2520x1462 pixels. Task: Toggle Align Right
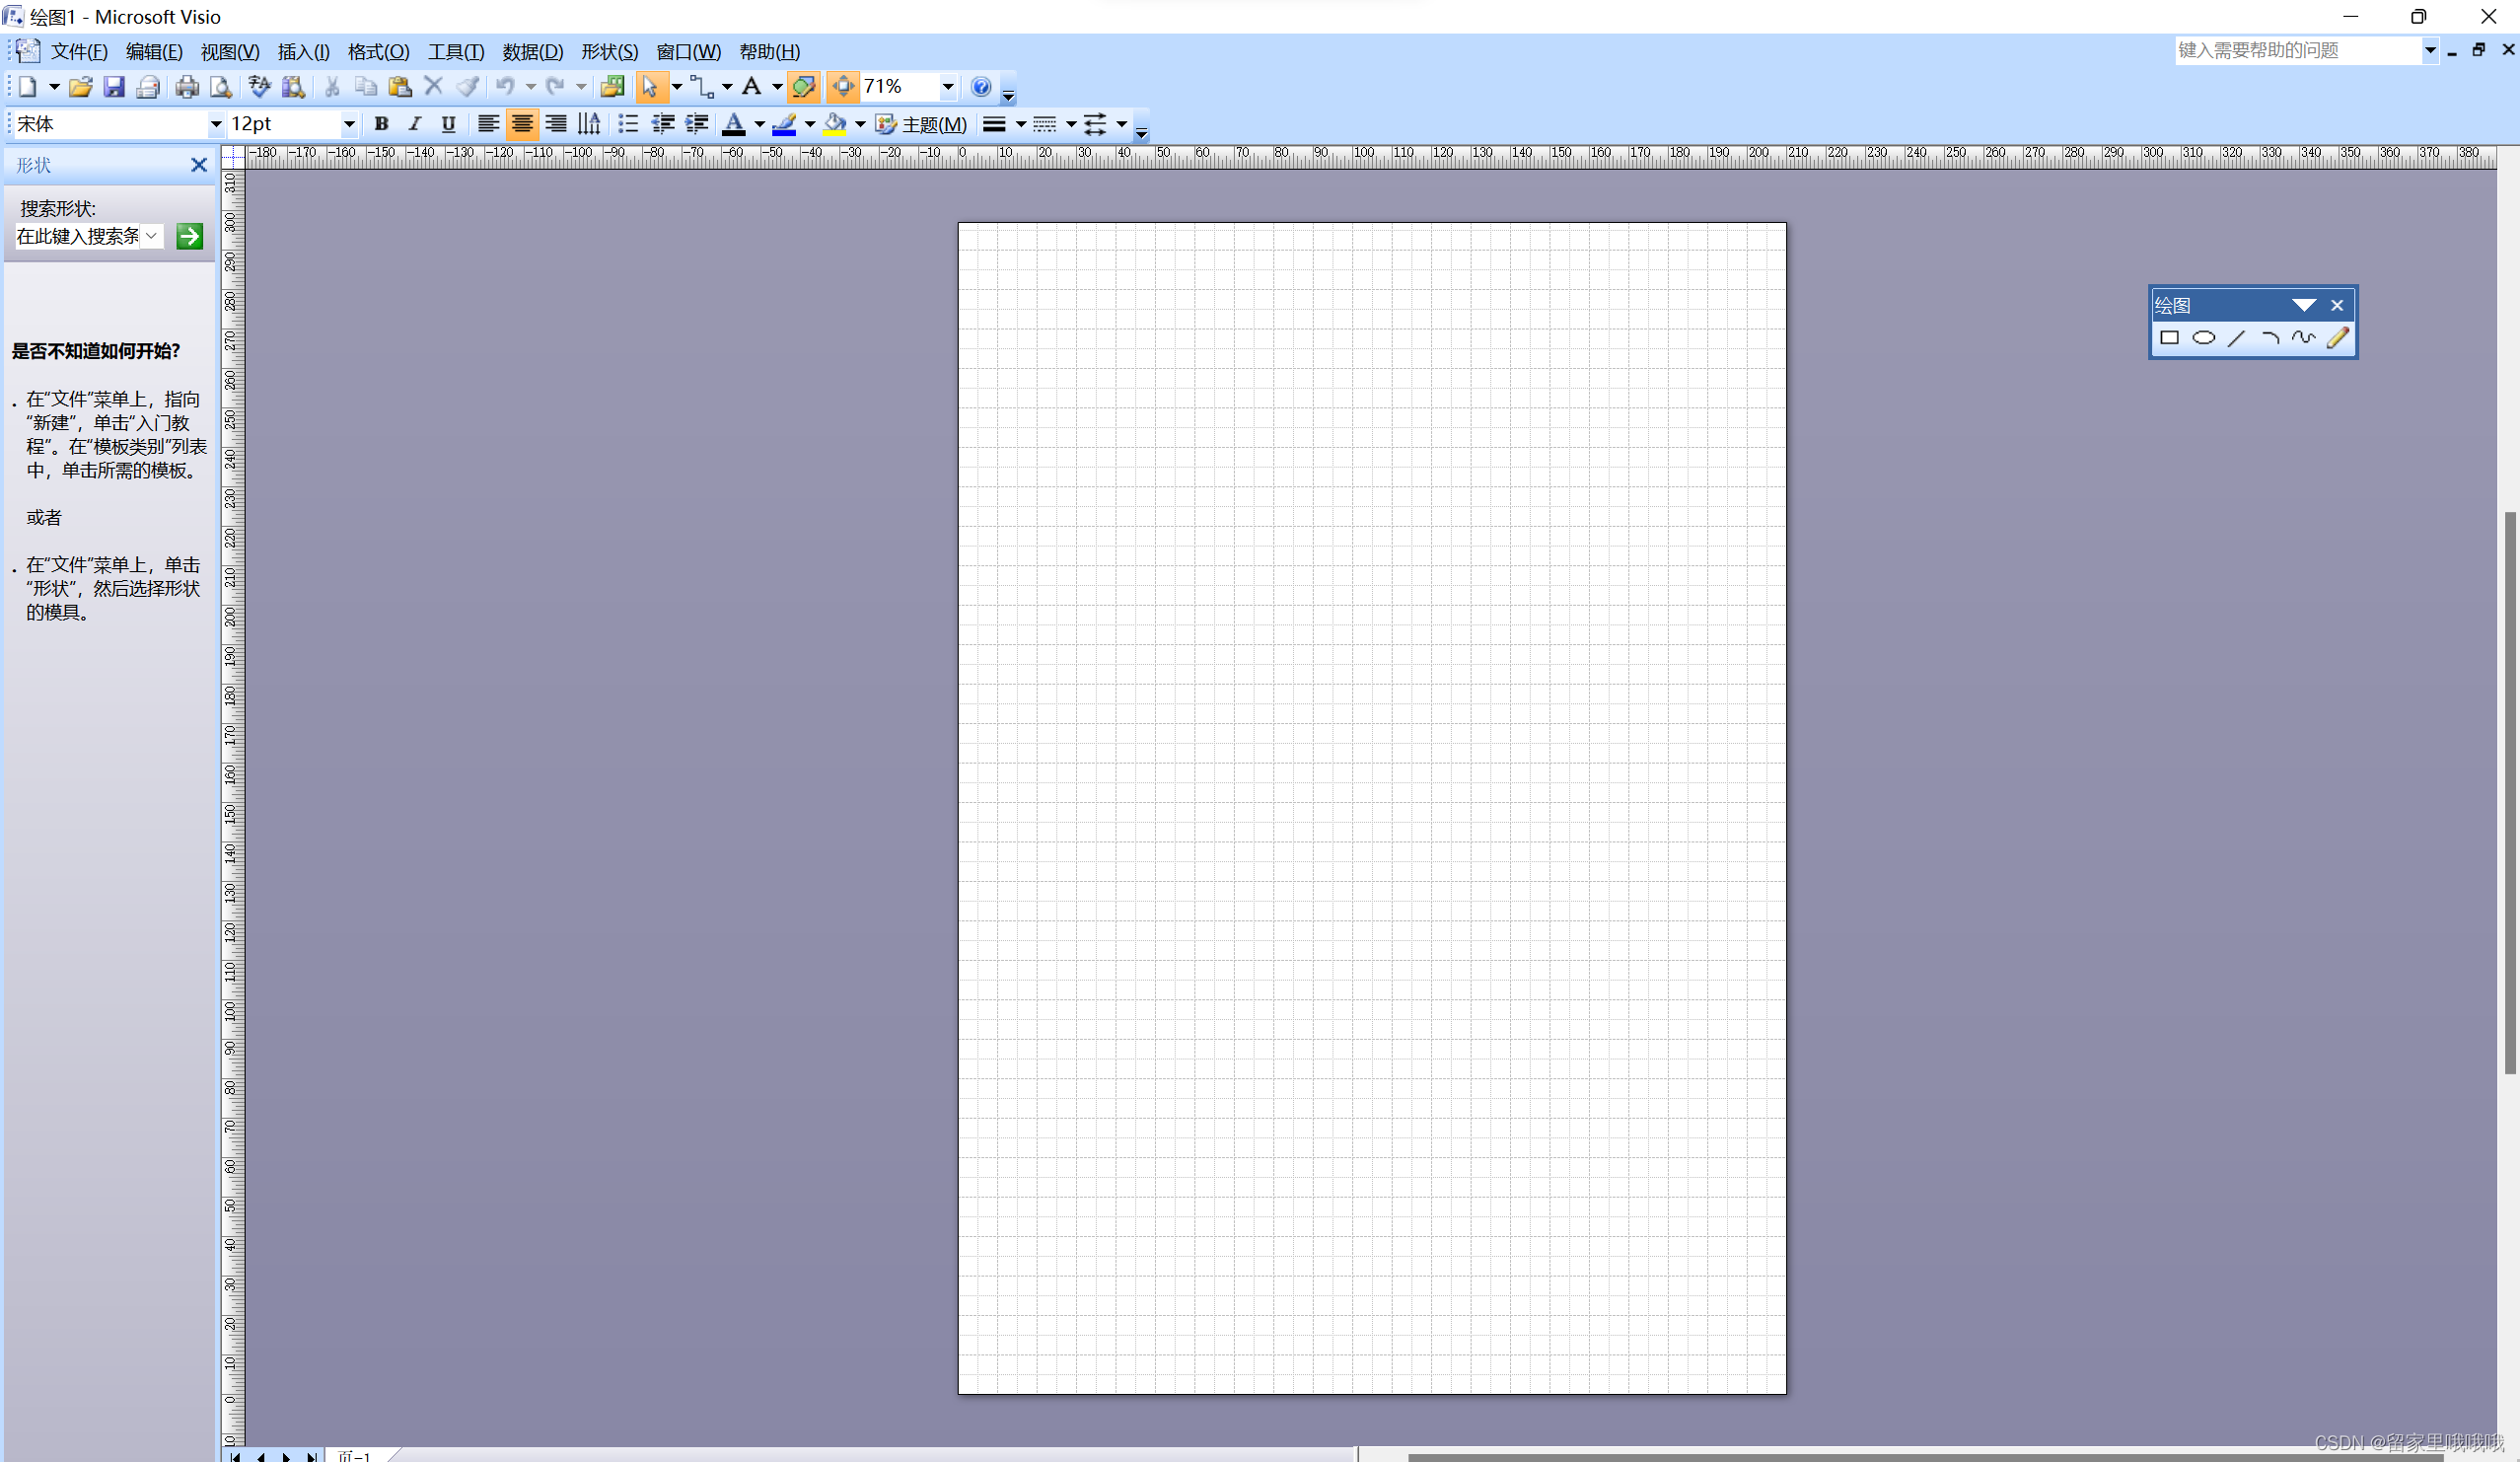coord(556,124)
